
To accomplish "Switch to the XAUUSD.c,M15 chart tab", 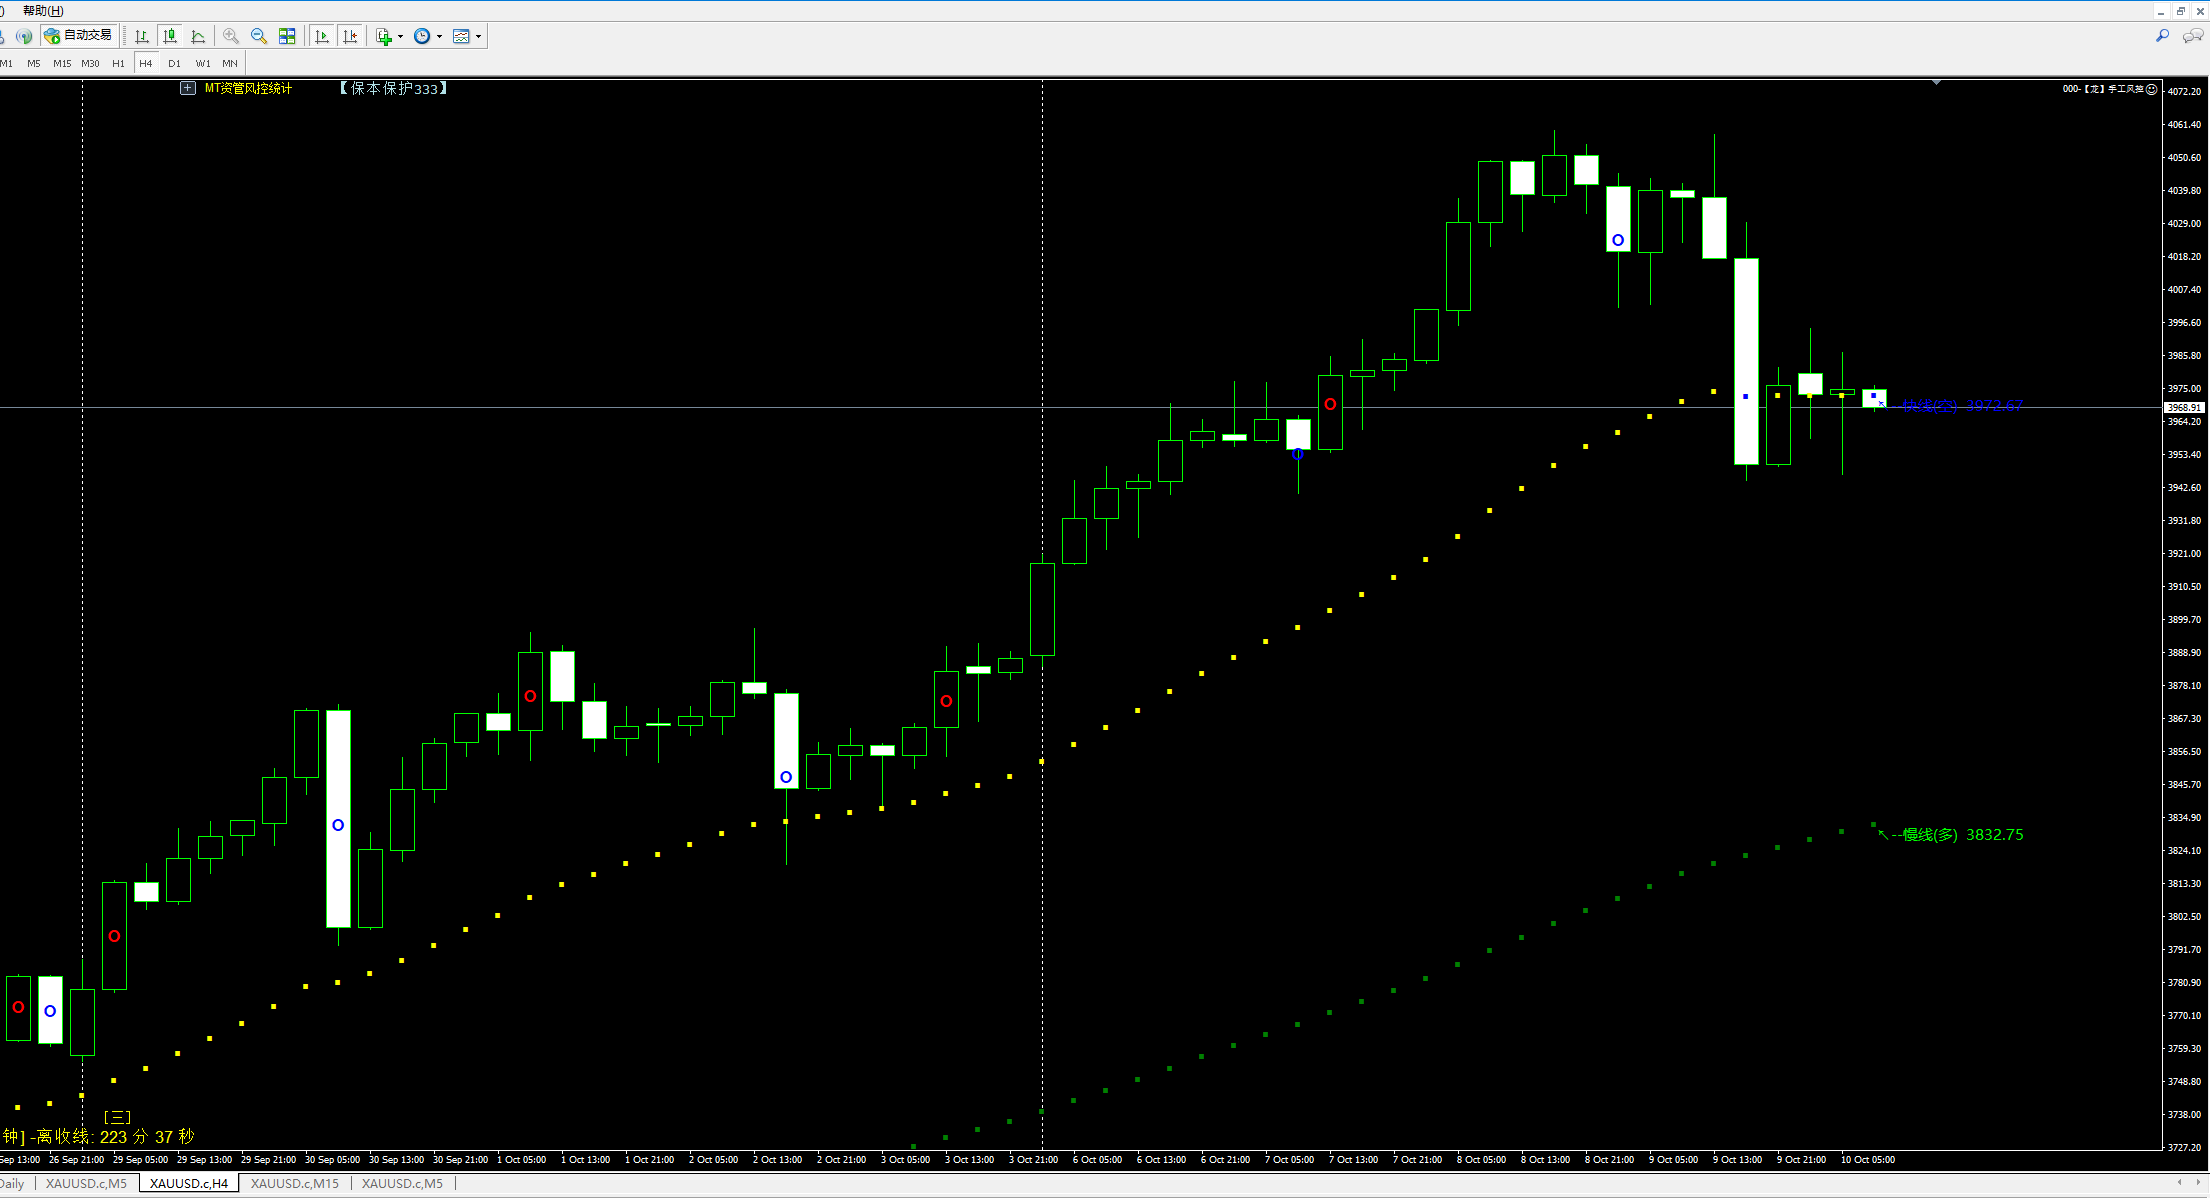I will click(294, 1183).
